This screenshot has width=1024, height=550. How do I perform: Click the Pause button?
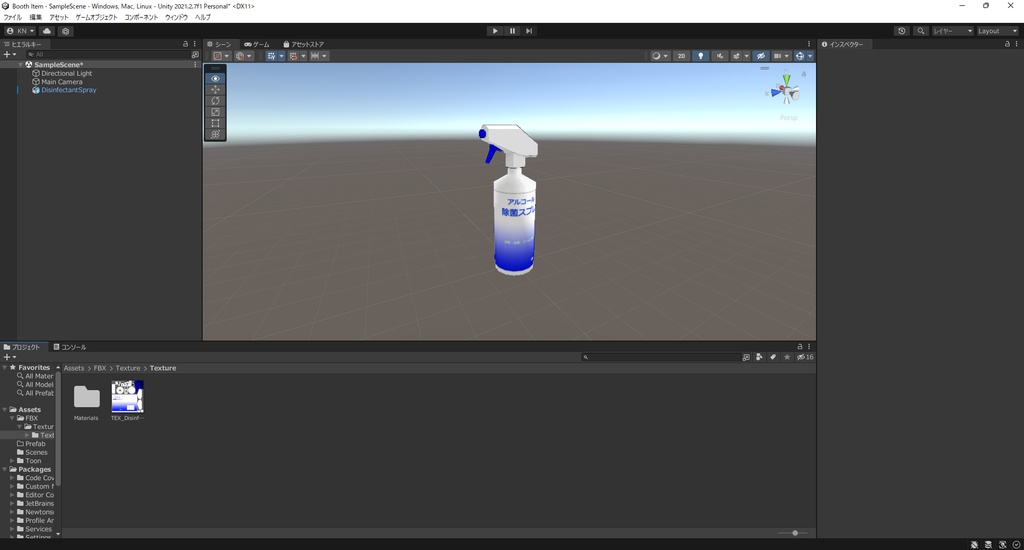[x=512, y=31]
